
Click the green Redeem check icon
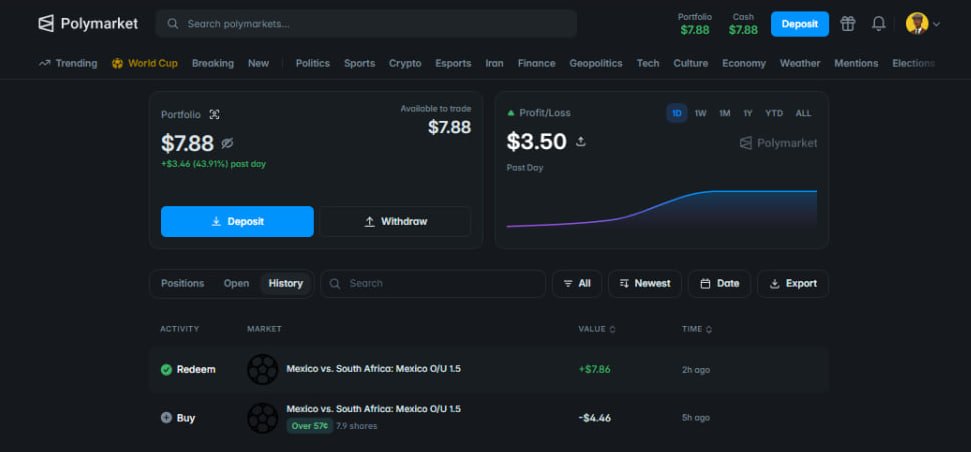tap(166, 370)
